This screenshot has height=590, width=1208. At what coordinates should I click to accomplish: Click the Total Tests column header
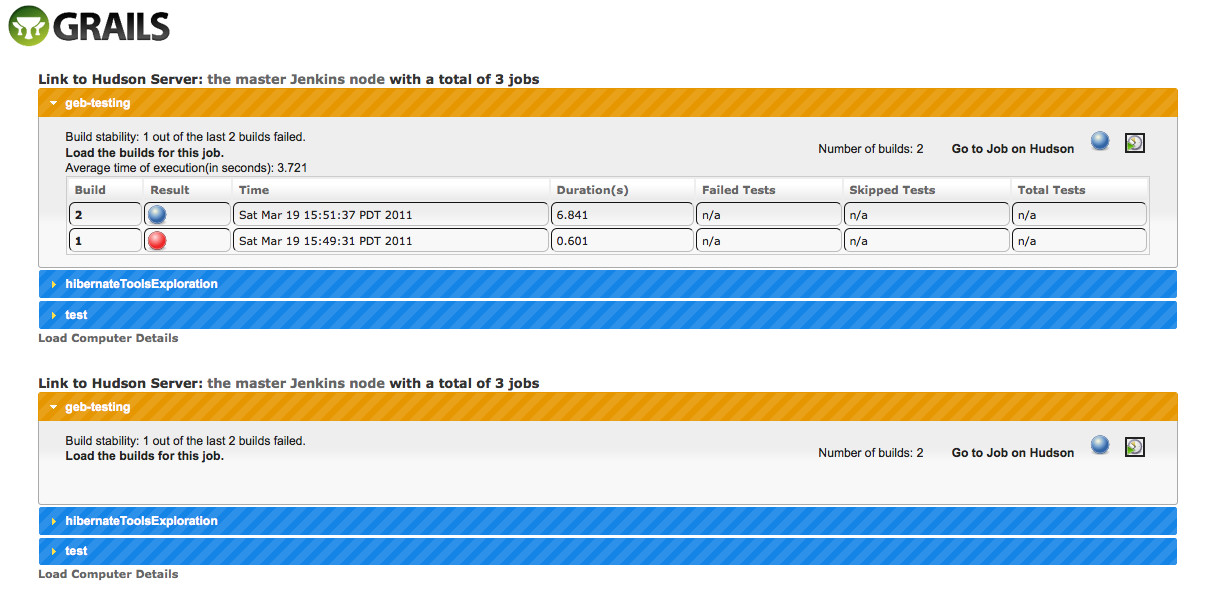1079,190
